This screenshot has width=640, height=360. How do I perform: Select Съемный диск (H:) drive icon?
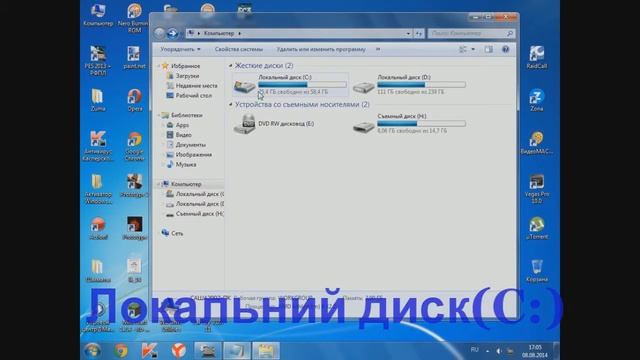point(363,127)
